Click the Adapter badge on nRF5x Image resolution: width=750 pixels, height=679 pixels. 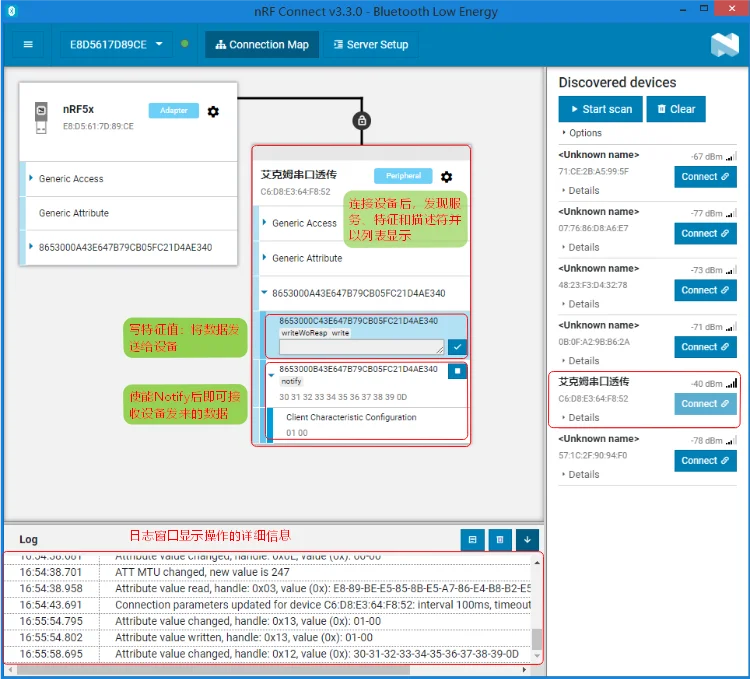tap(174, 110)
